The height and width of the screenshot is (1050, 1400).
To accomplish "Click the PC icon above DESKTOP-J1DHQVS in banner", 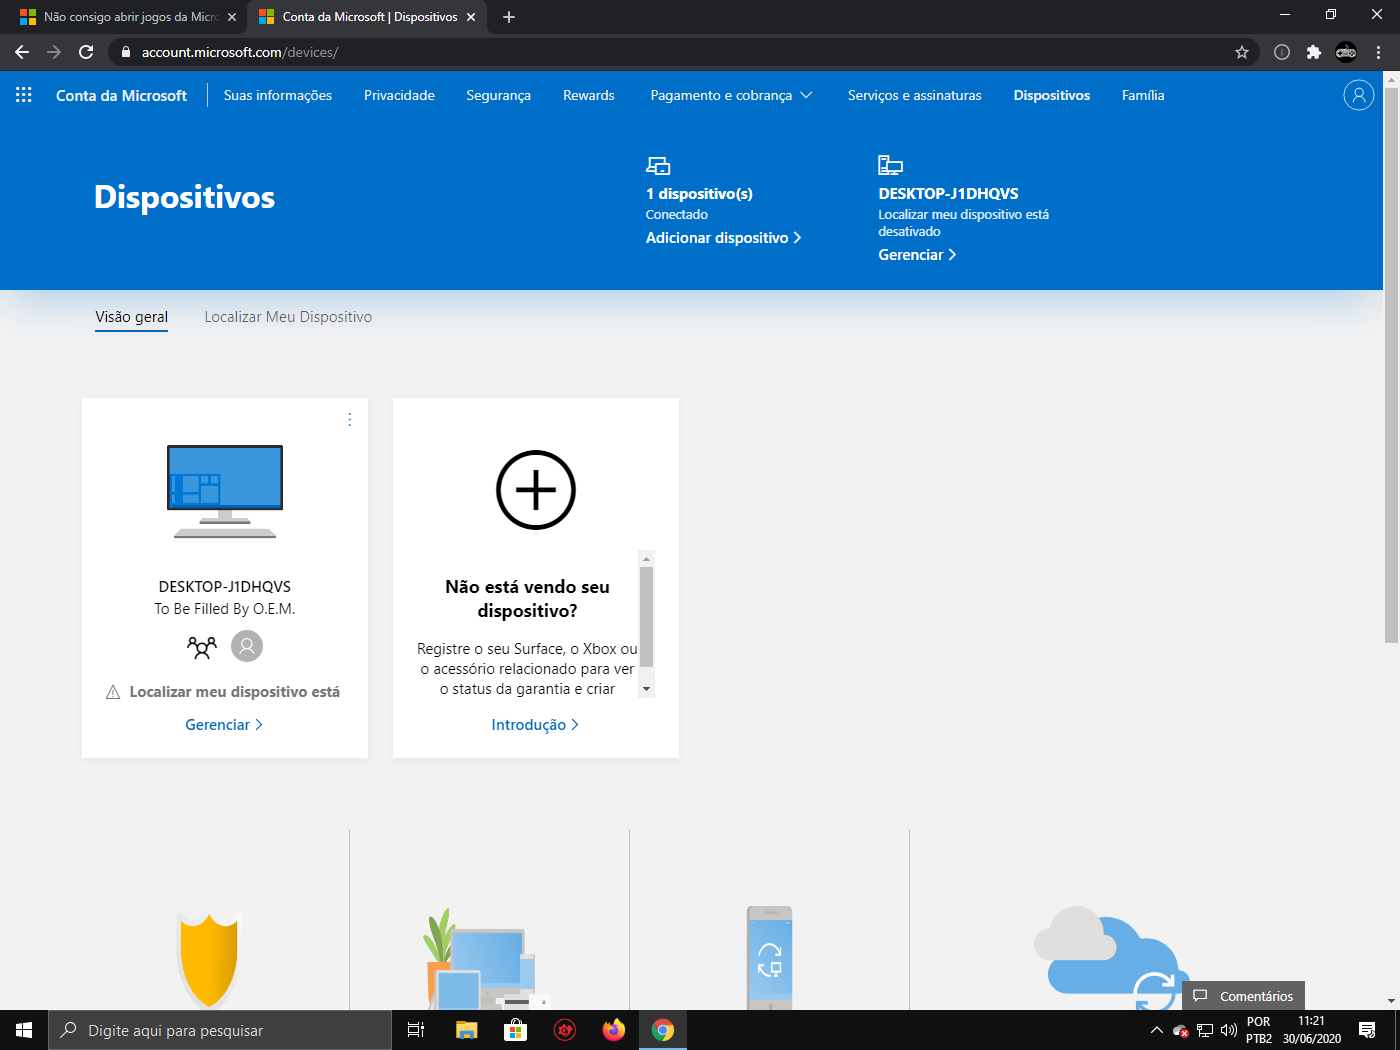I will (890, 165).
